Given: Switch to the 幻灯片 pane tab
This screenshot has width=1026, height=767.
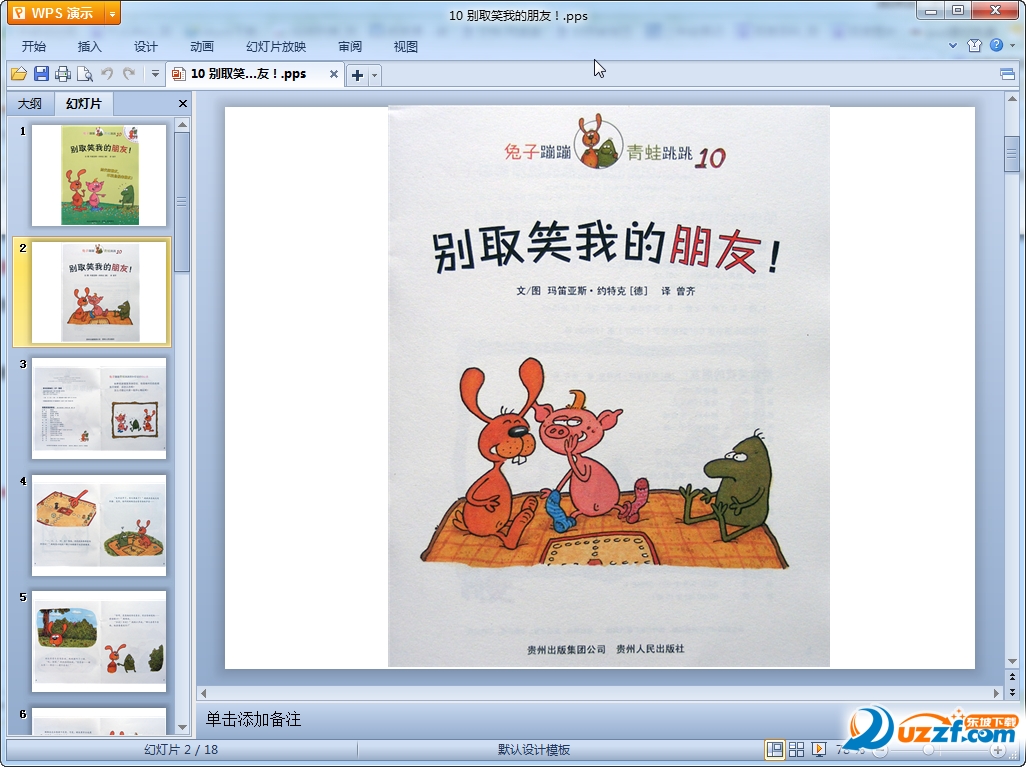Looking at the screenshot, I should point(84,103).
